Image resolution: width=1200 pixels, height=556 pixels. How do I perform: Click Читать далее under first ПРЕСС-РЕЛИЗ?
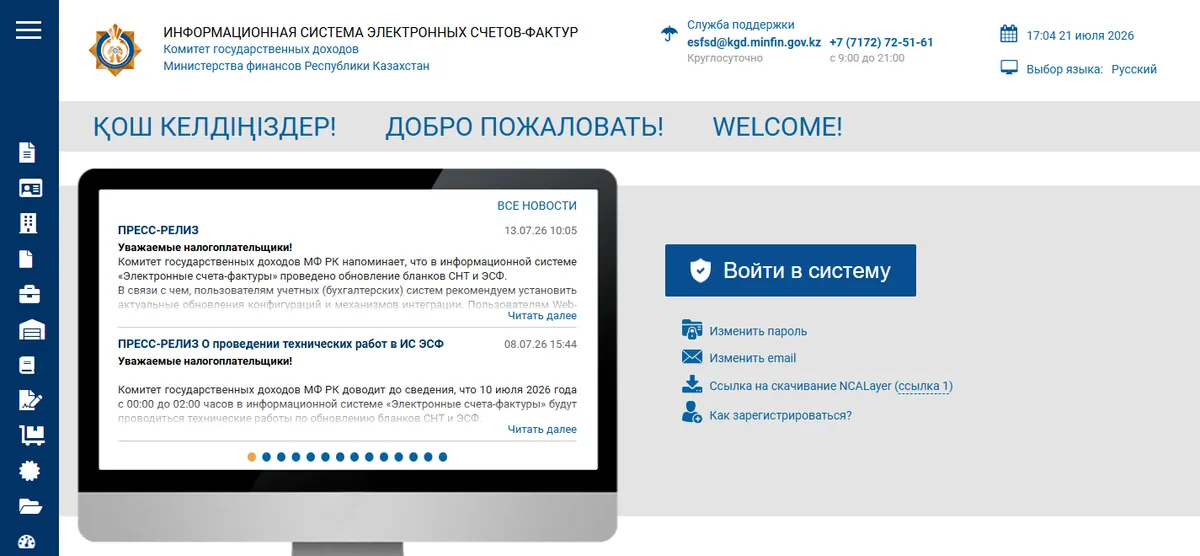pos(542,316)
